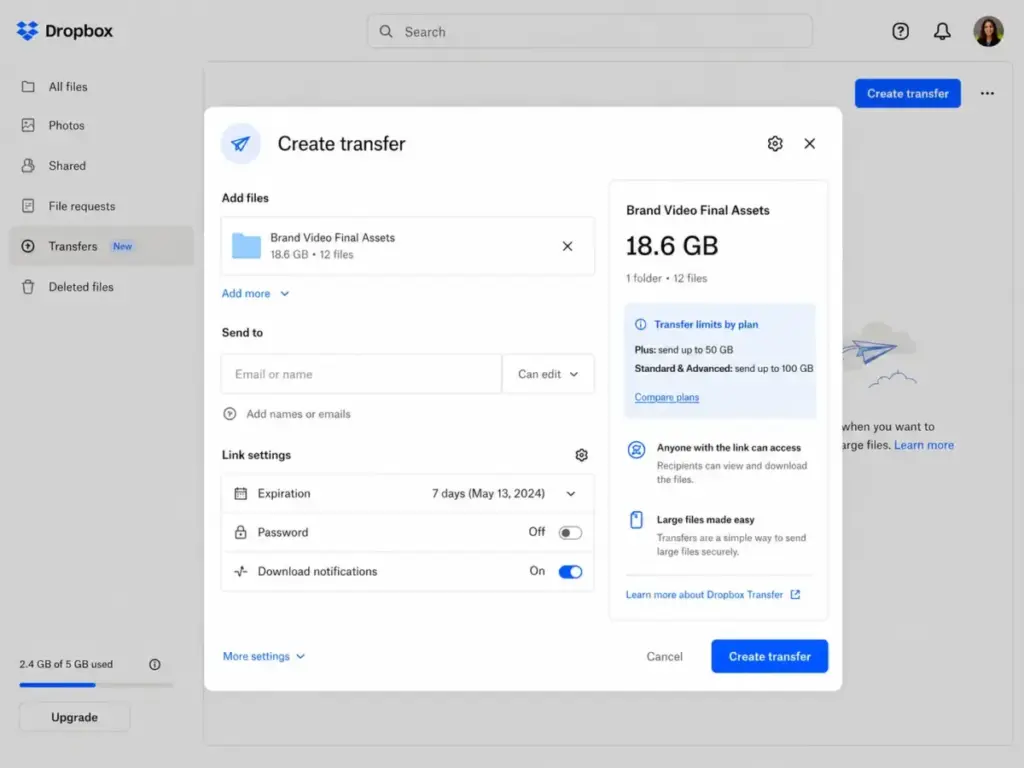Click the Transfer limits info icon

pyautogui.click(x=640, y=324)
